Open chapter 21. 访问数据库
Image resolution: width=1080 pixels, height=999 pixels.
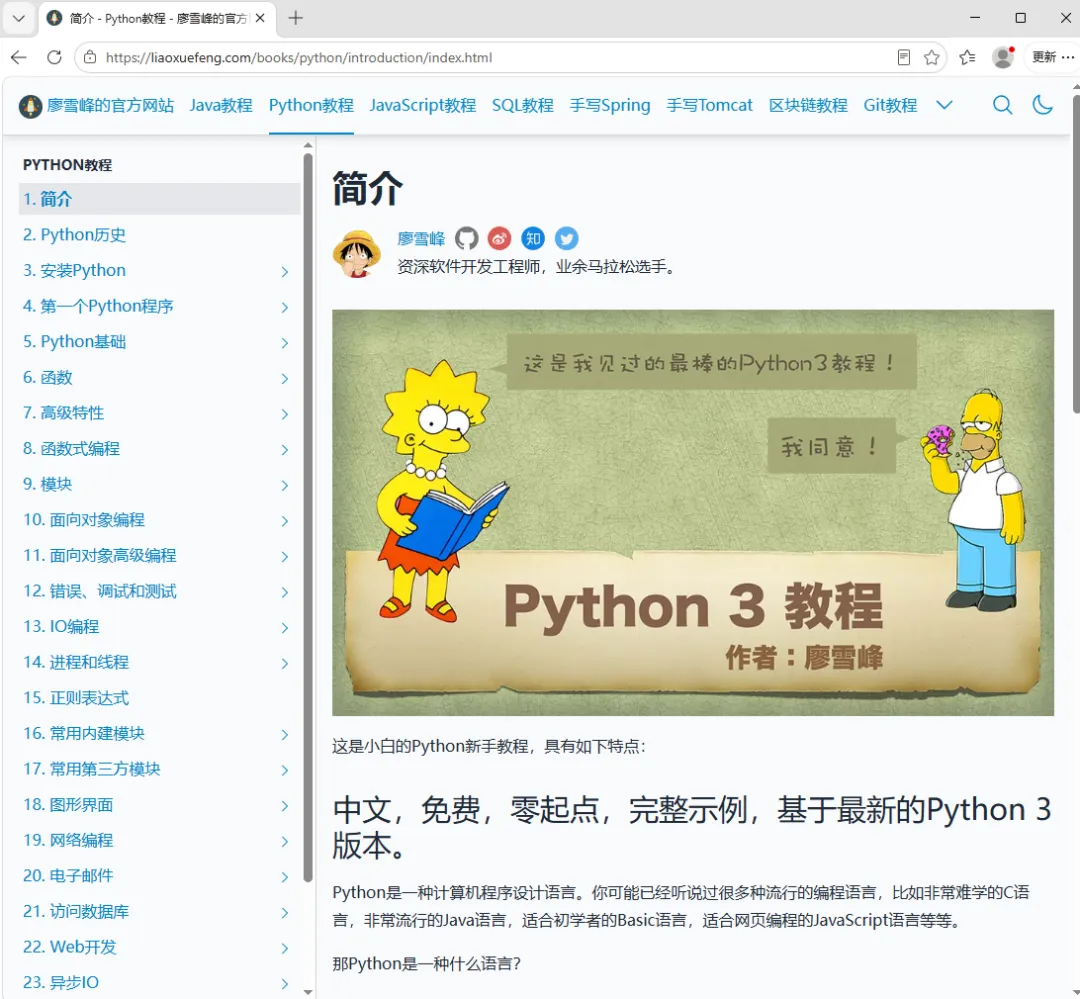pyautogui.click(x=76, y=912)
